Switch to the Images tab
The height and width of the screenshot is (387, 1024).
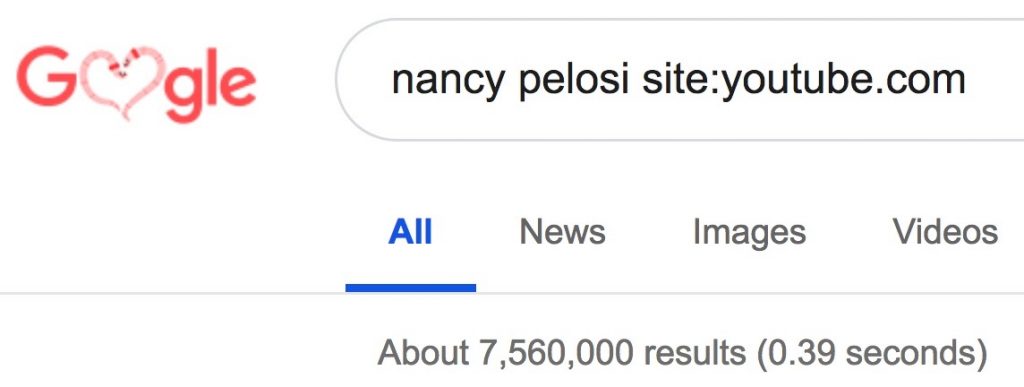click(749, 234)
